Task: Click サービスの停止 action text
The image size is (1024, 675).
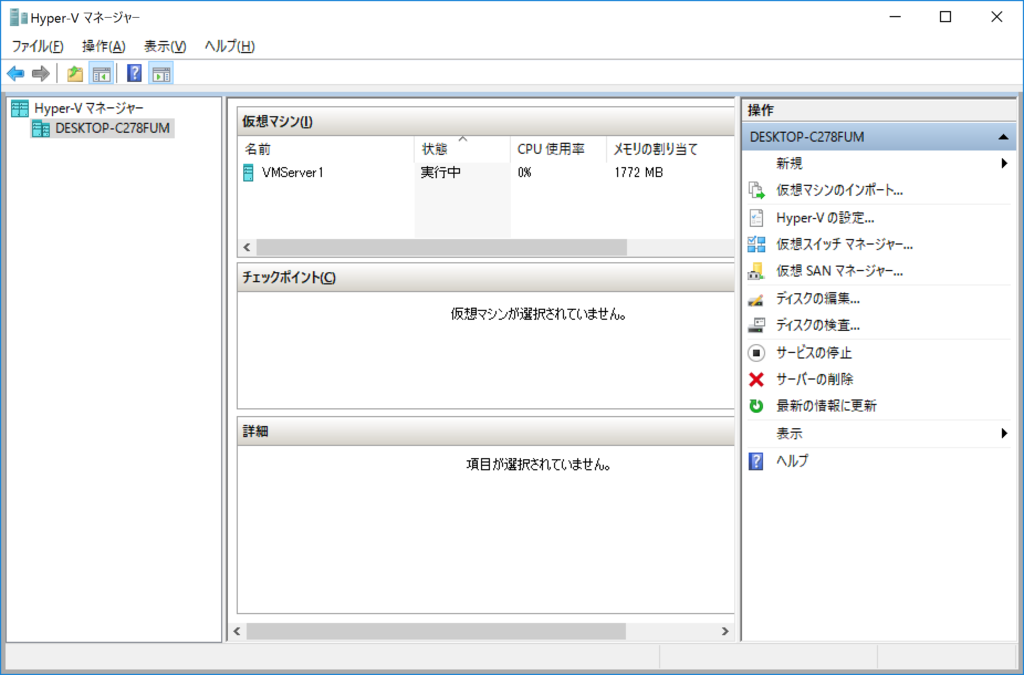Action: 814,353
